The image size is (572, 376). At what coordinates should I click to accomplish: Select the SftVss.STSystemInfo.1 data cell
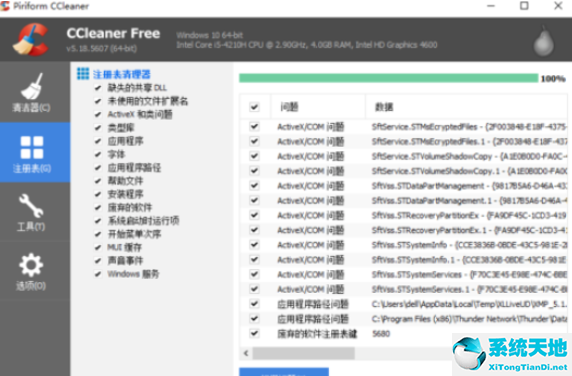469,260
